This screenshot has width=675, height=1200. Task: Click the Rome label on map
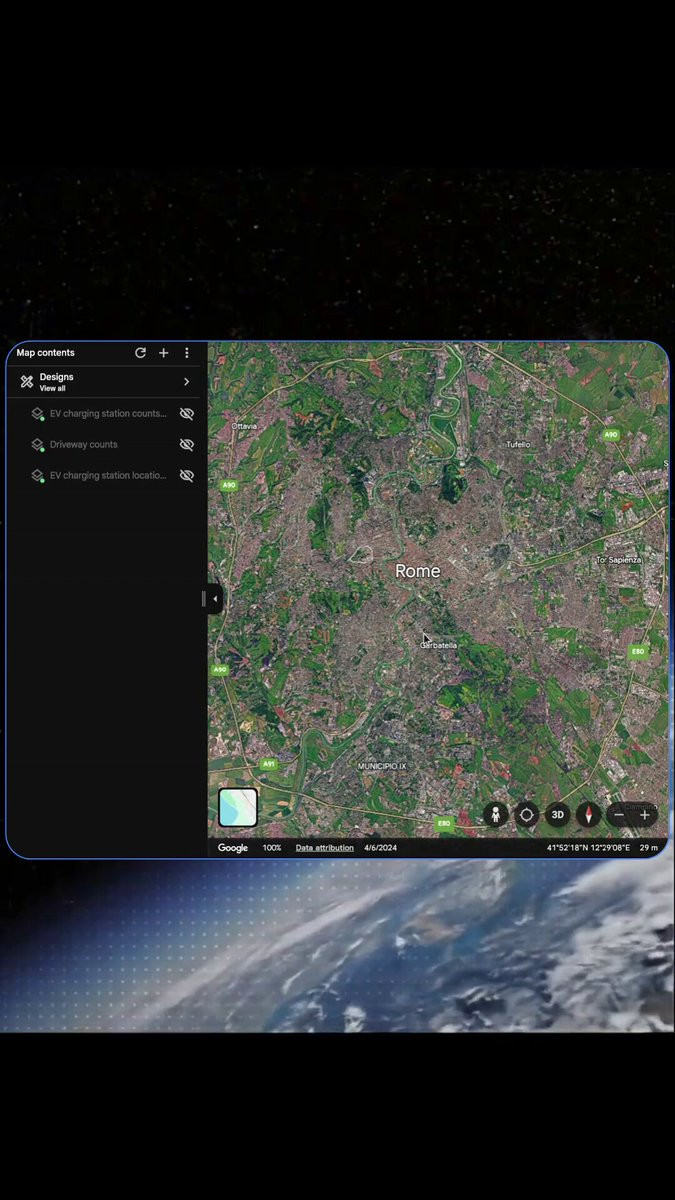tap(417, 571)
